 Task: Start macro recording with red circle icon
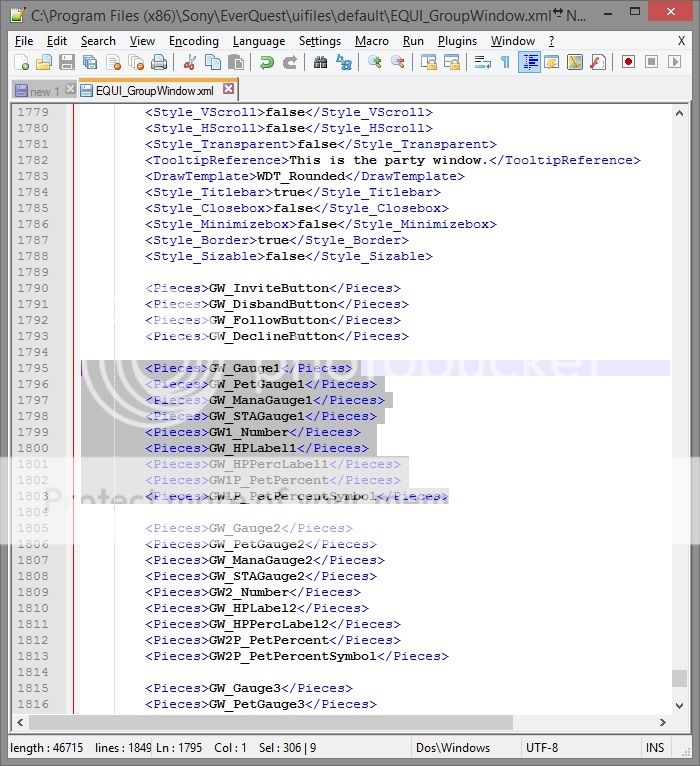(629, 62)
